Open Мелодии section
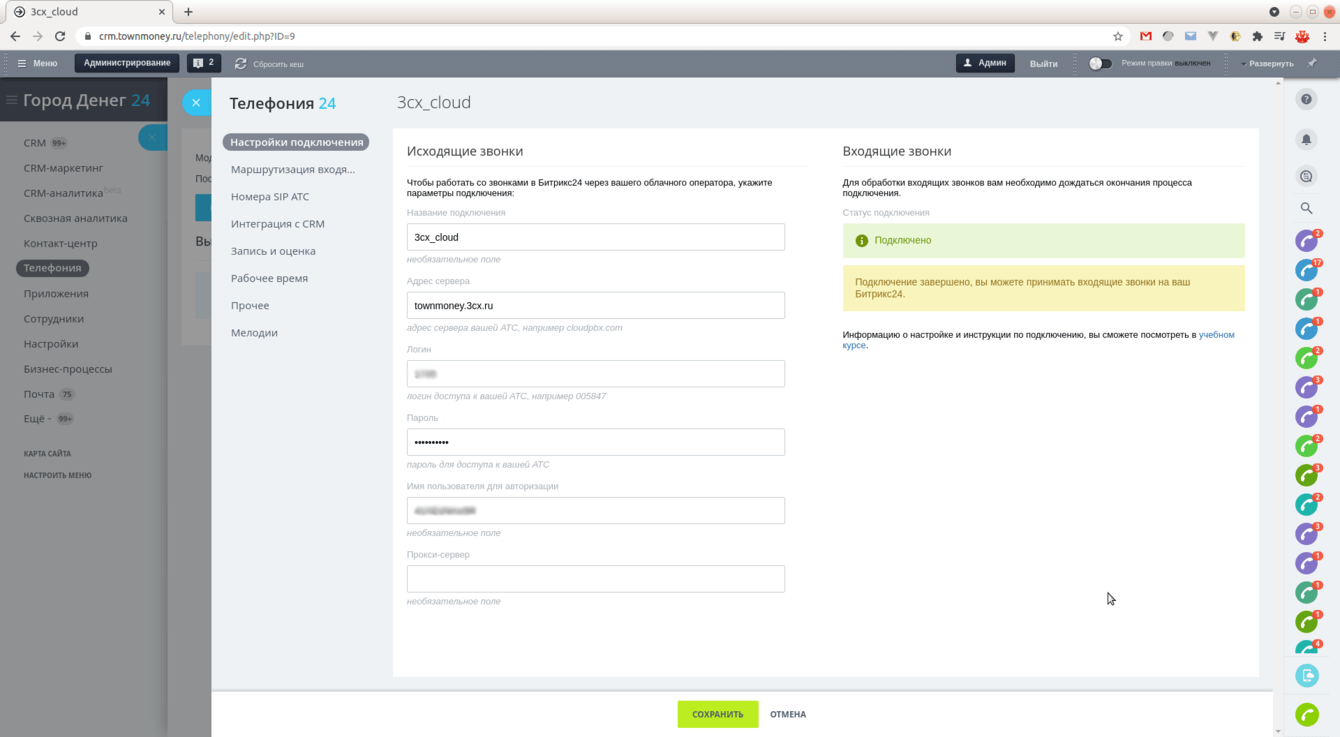This screenshot has height=737, width=1340. [x=254, y=332]
